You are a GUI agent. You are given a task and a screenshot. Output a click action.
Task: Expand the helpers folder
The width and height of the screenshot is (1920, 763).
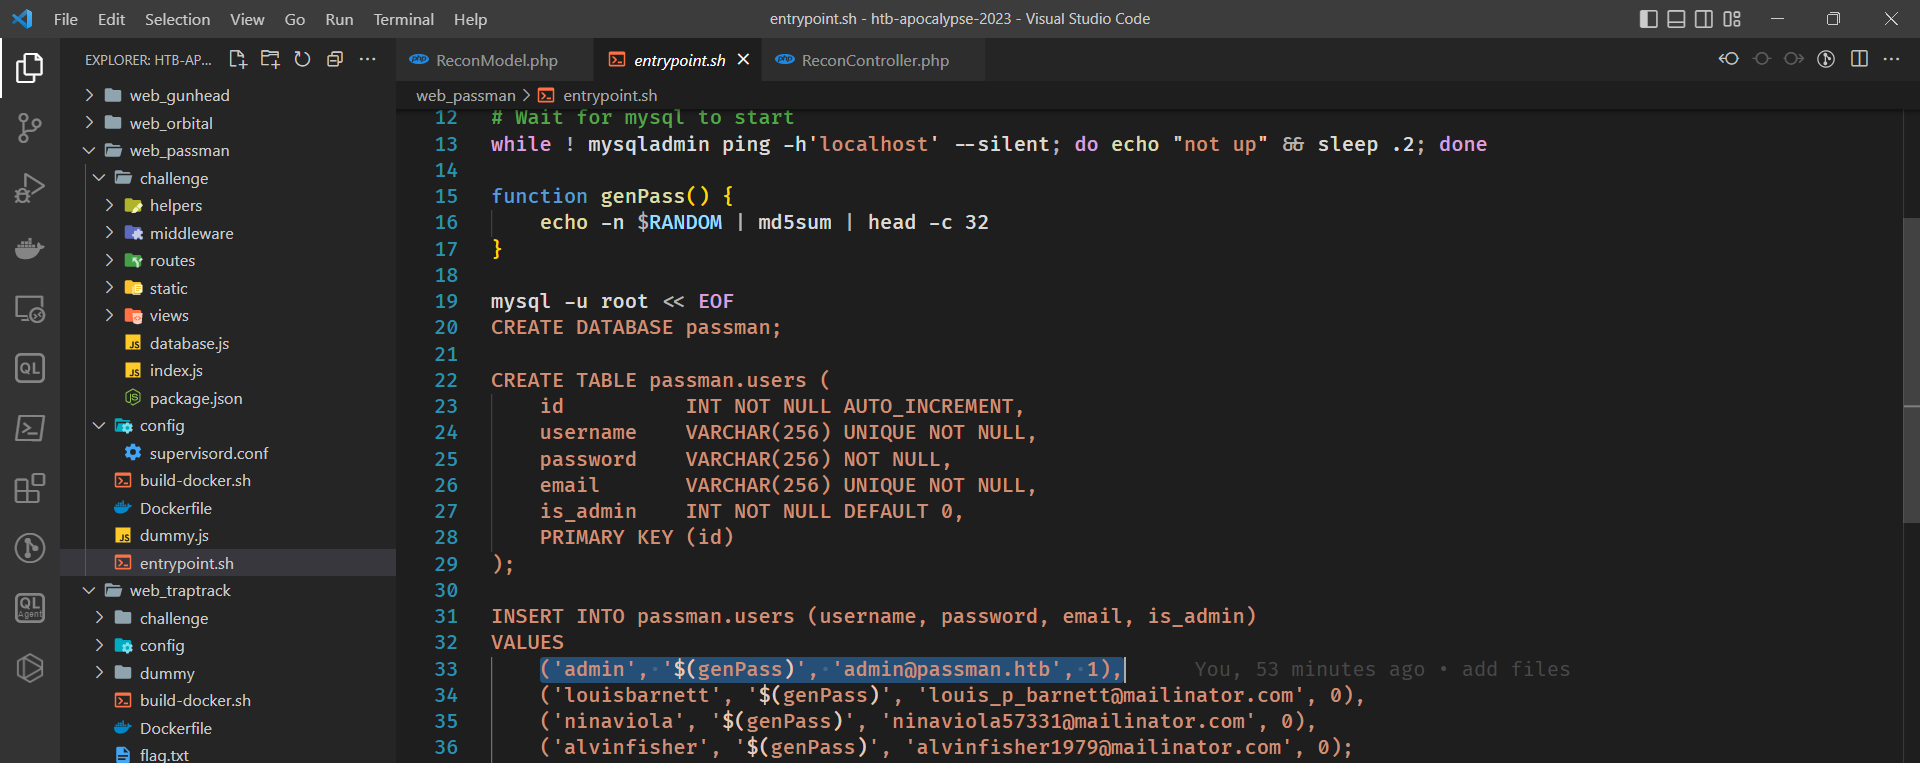coord(175,205)
